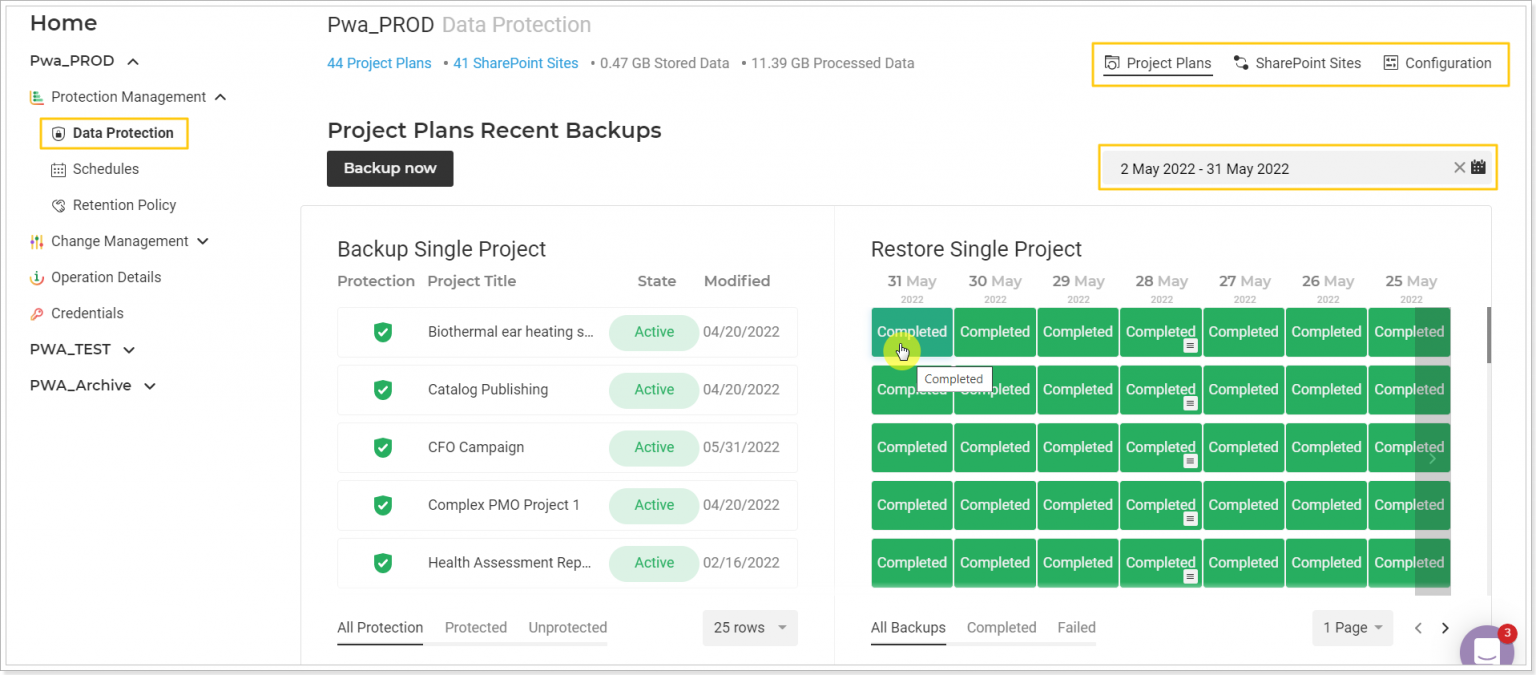Collapse the Pwa_PROD environment
The width and height of the screenshot is (1536, 675).
131,60
